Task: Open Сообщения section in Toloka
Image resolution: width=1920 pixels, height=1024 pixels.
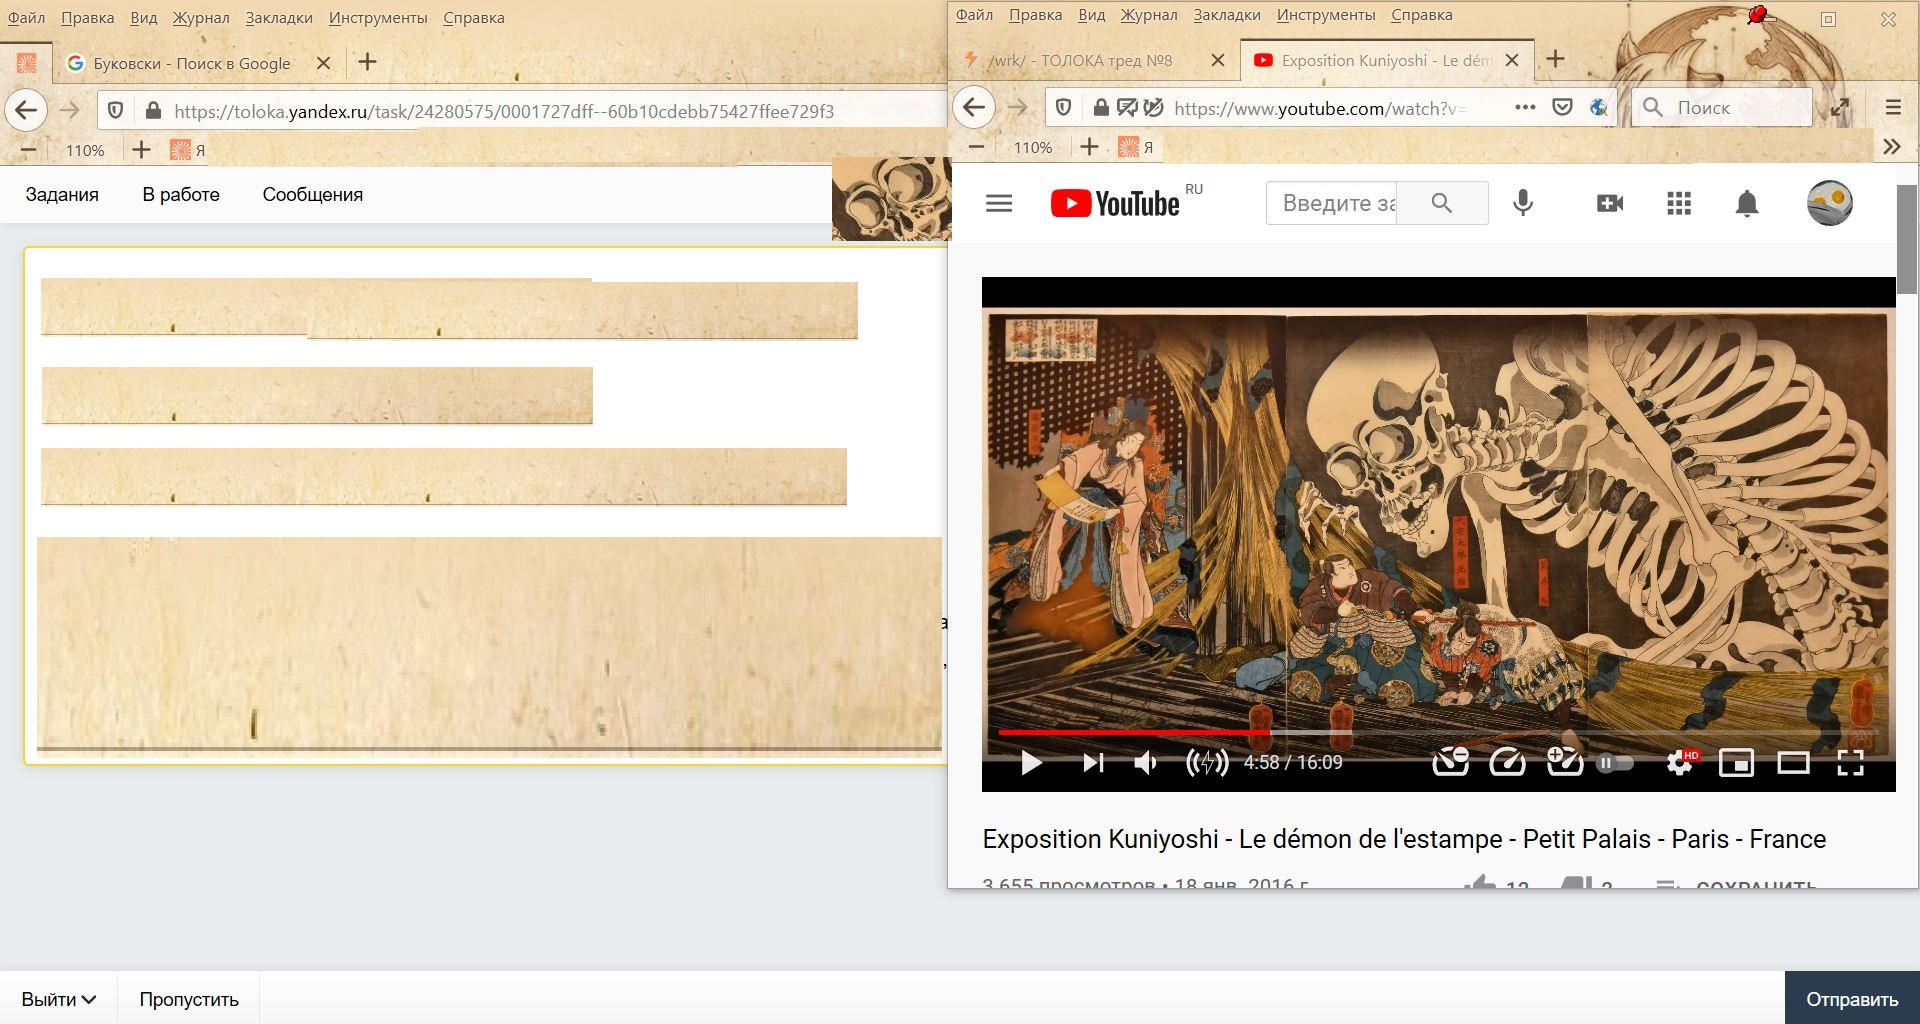Action: (x=312, y=195)
